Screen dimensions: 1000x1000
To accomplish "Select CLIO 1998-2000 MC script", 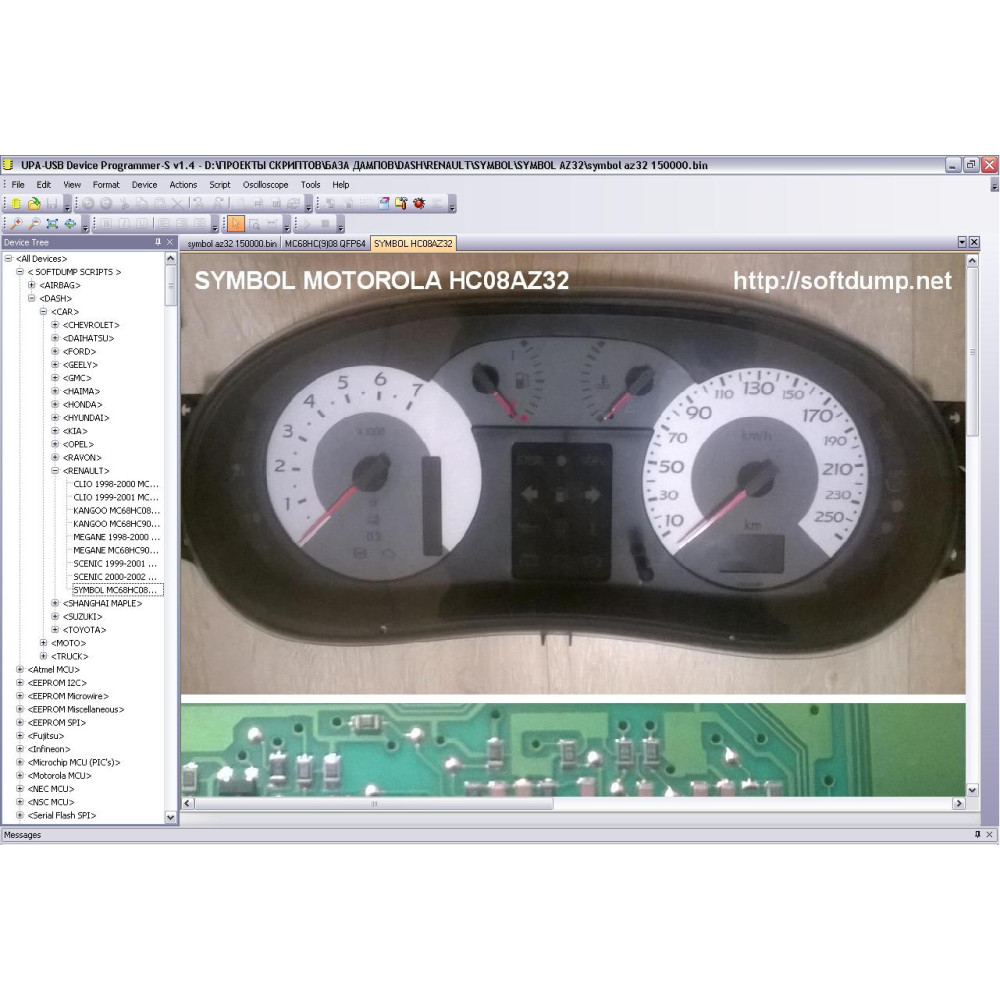I will click(x=115, y=484).
